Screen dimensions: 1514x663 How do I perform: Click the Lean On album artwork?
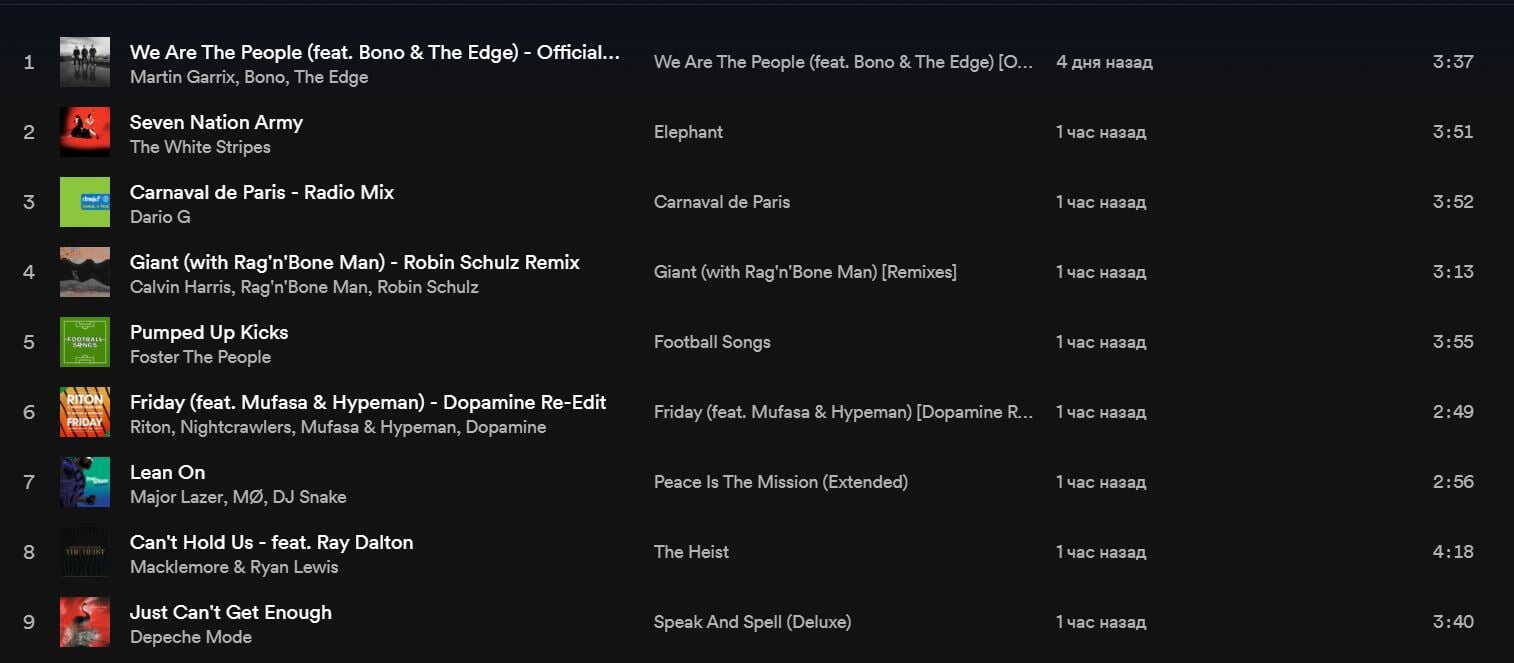pos(85,482)
